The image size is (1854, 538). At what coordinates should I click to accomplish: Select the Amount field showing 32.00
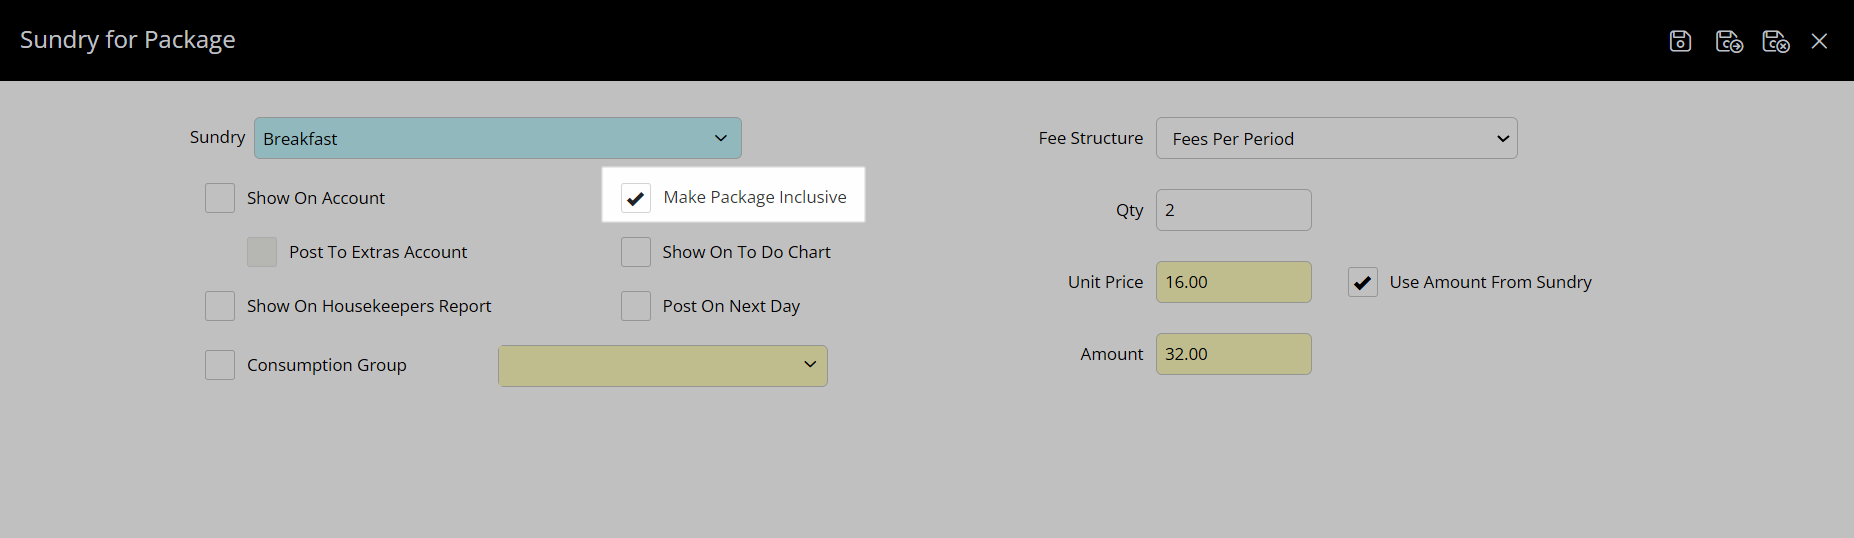point(1233,354)
